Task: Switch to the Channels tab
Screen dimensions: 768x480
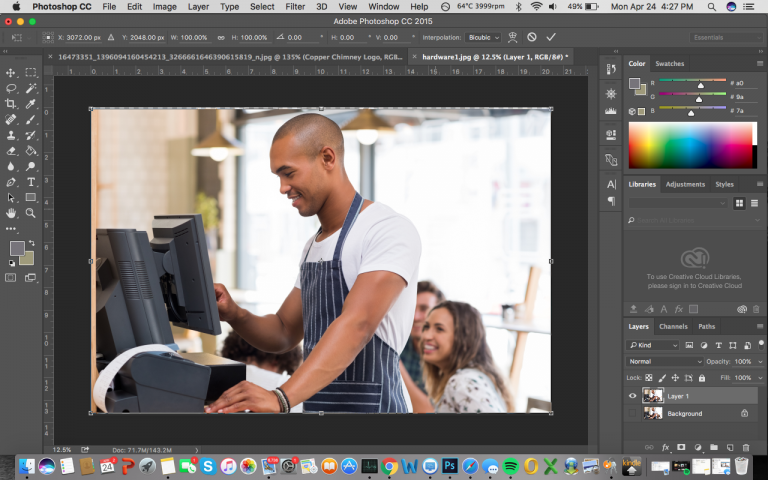Action: click(673, 326)
